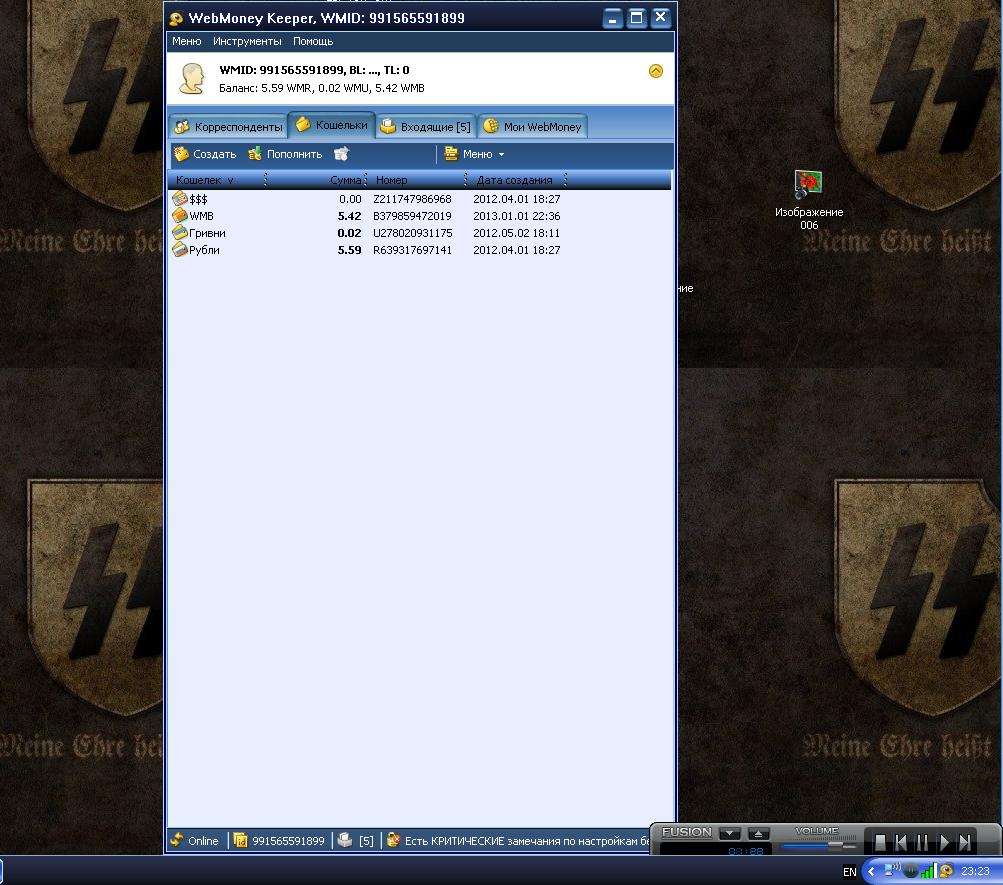Pause playback in the FUSION player
The image size is (1003, 885).
922,842
